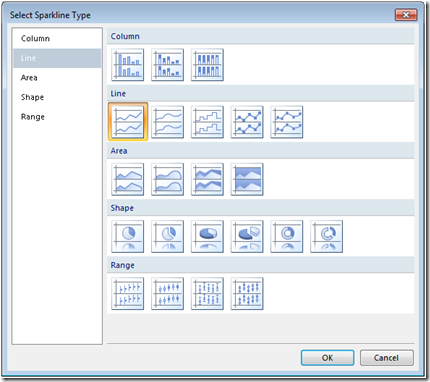Choose the fourth Range sparkline icon
The height and width of the screenshot is (382, 430).
pos(247,294)
